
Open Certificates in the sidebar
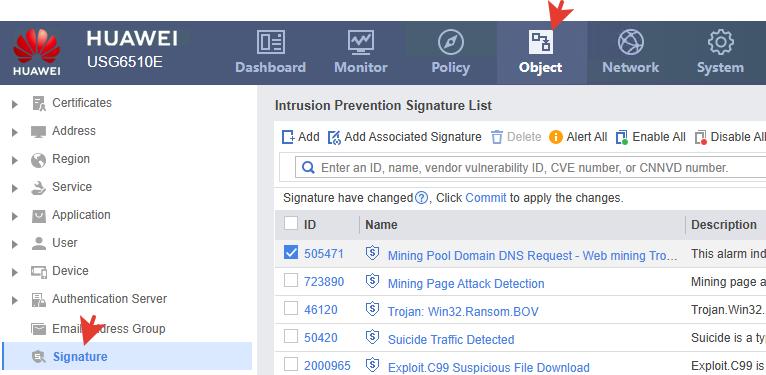82,103
